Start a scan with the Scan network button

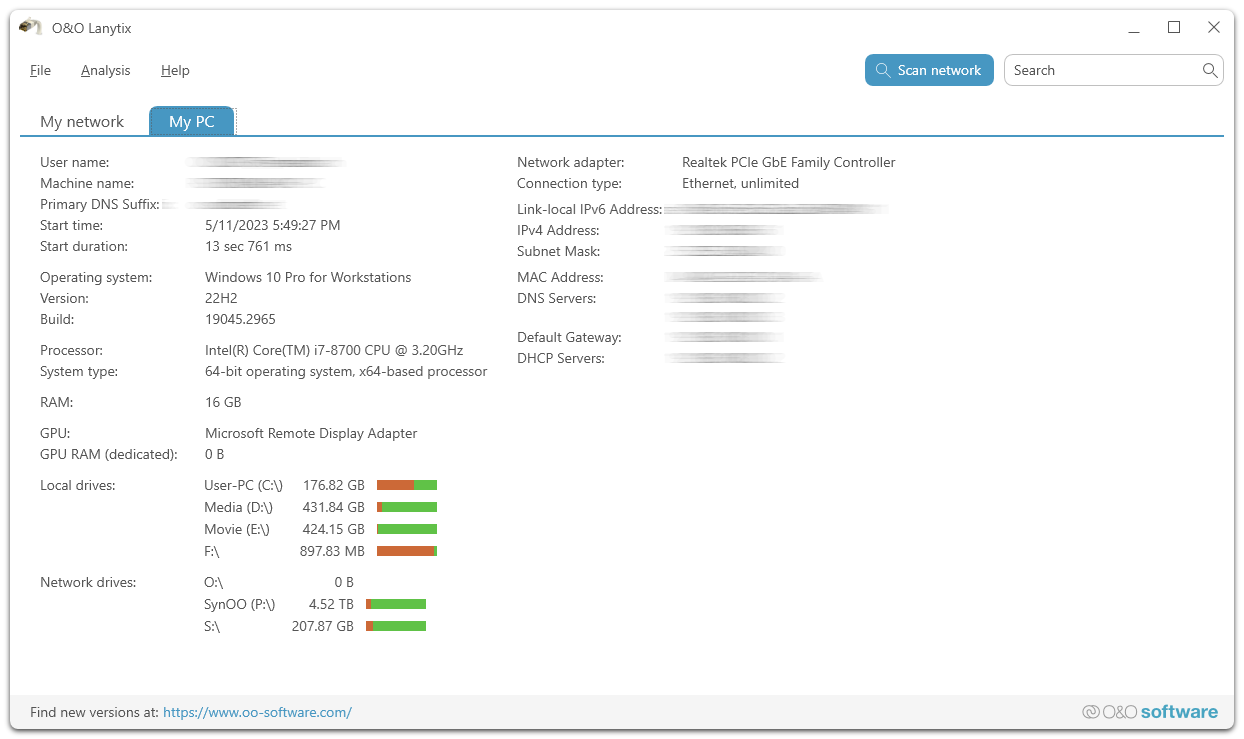tap(929, 70)
